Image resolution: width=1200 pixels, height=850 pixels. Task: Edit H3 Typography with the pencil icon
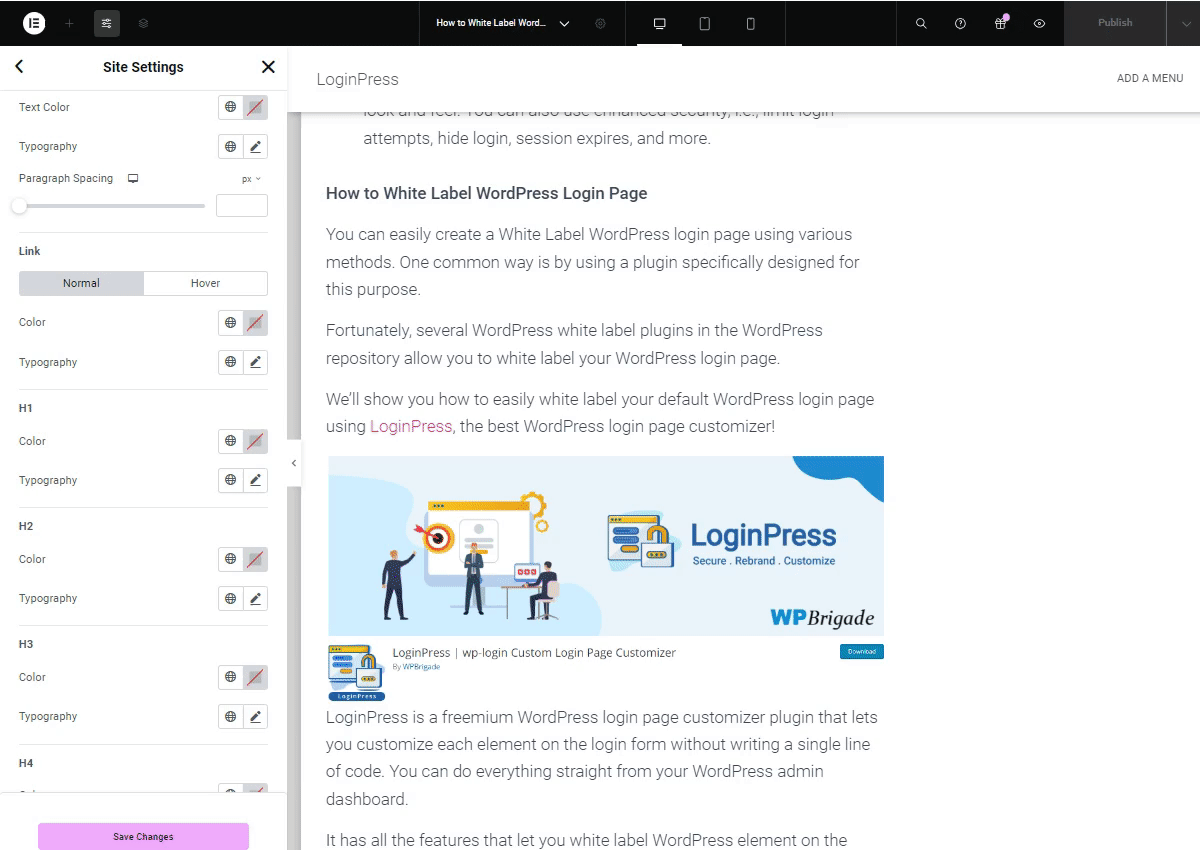coord(256,716)
